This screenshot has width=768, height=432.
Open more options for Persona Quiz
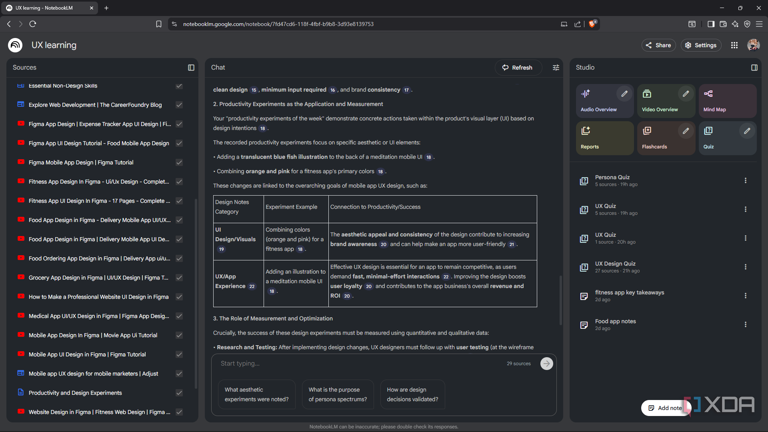(x=745, y=181)
